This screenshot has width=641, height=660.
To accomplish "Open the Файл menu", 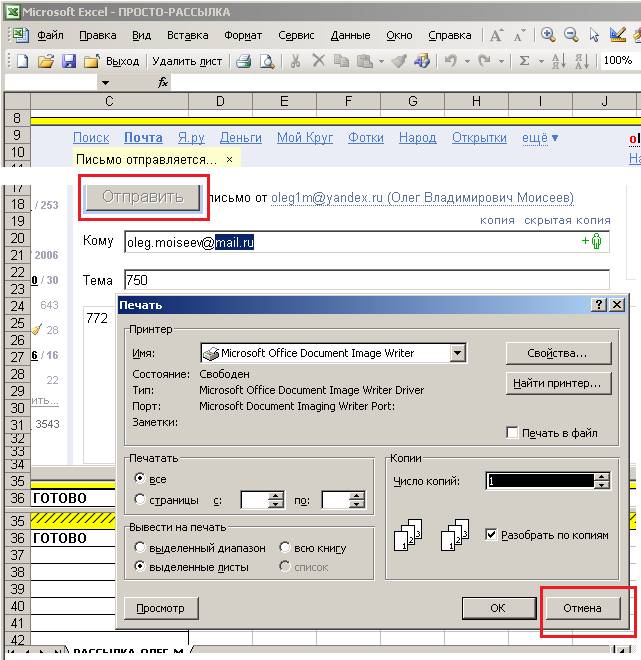I will [50, 35].
